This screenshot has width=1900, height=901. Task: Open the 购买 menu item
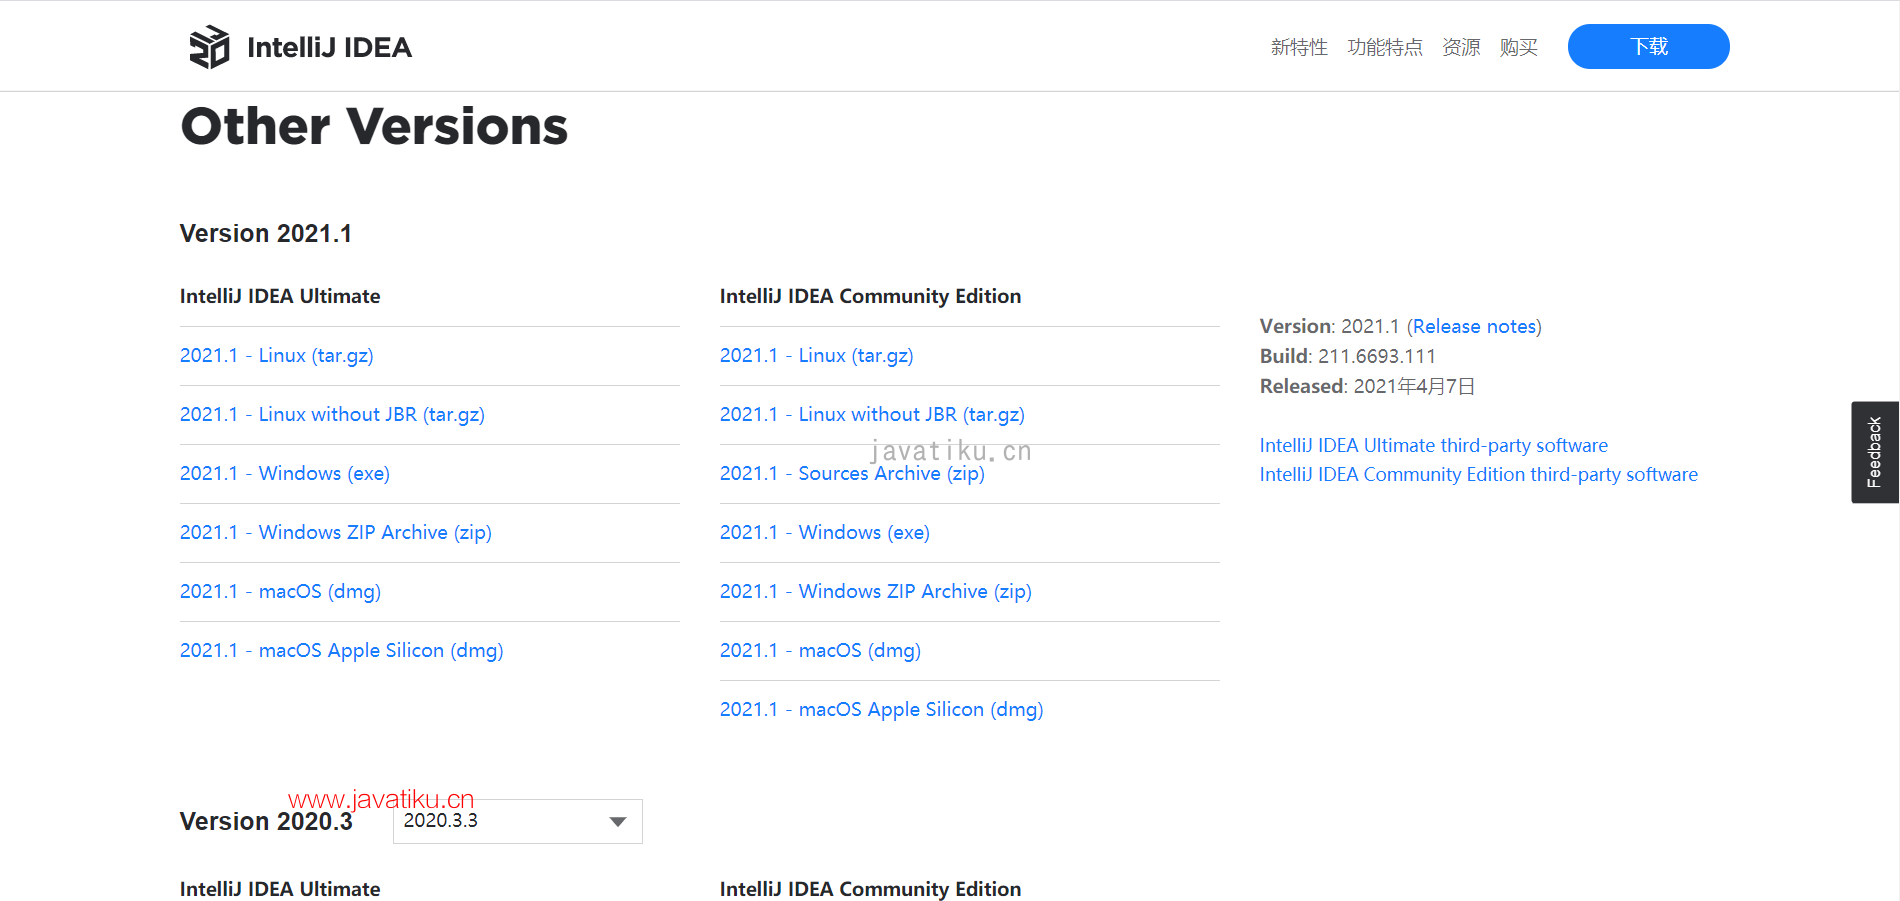1518,47
